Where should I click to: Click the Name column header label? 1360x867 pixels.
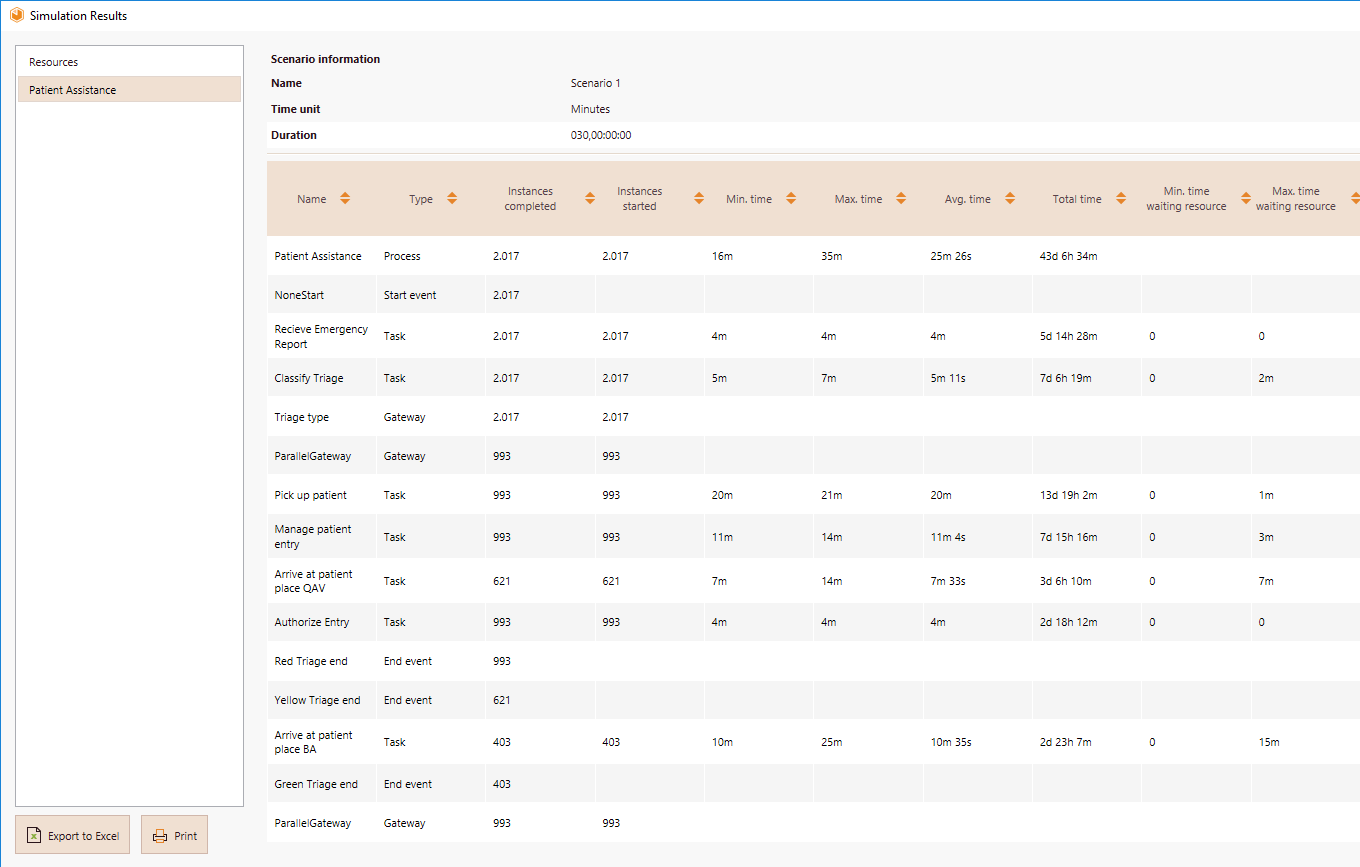click(312, 199)
